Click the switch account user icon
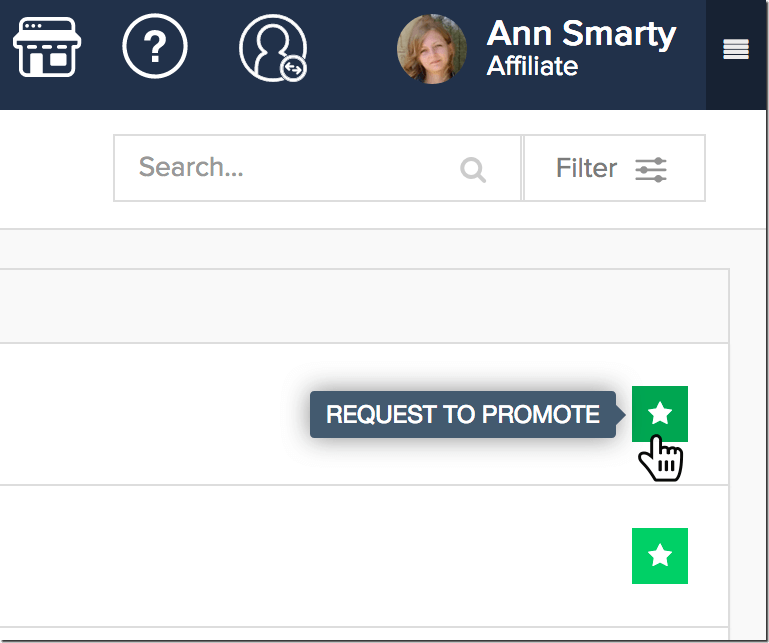Viewport: 769px width, 643px height. [x=273, y=48]
